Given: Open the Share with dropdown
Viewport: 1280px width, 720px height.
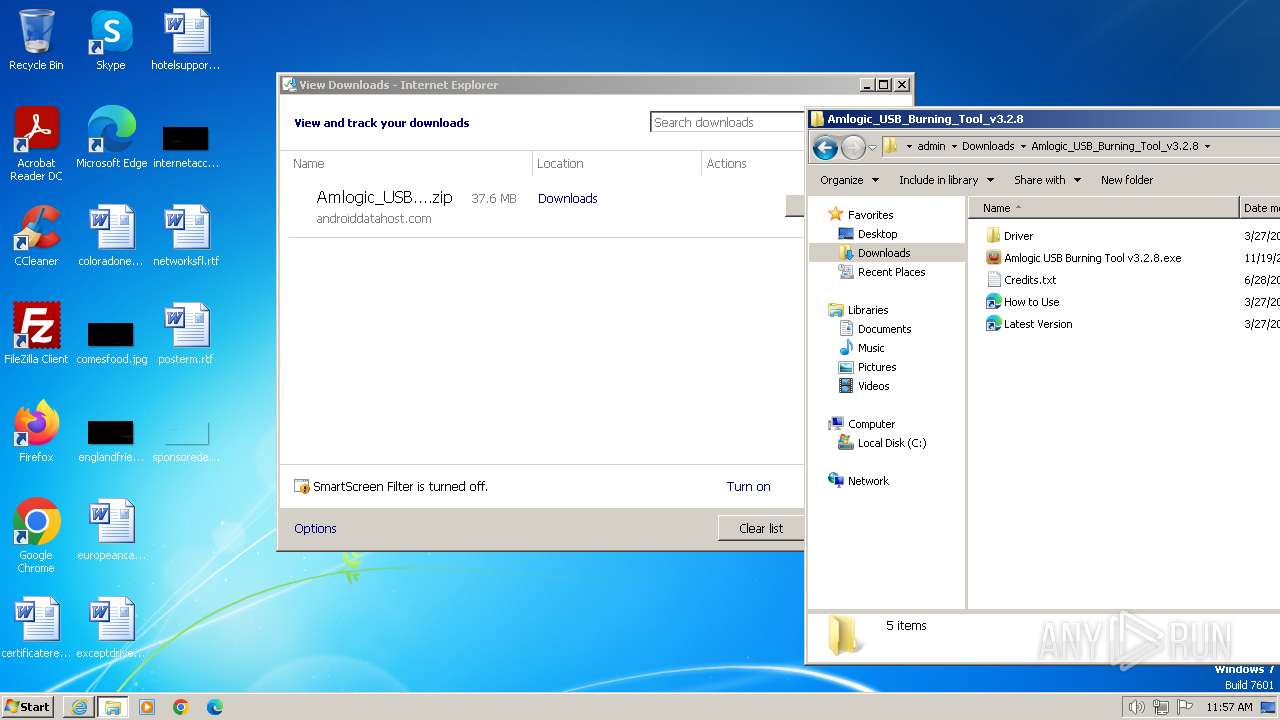Looking at the screenshot, I should 1047,180.
